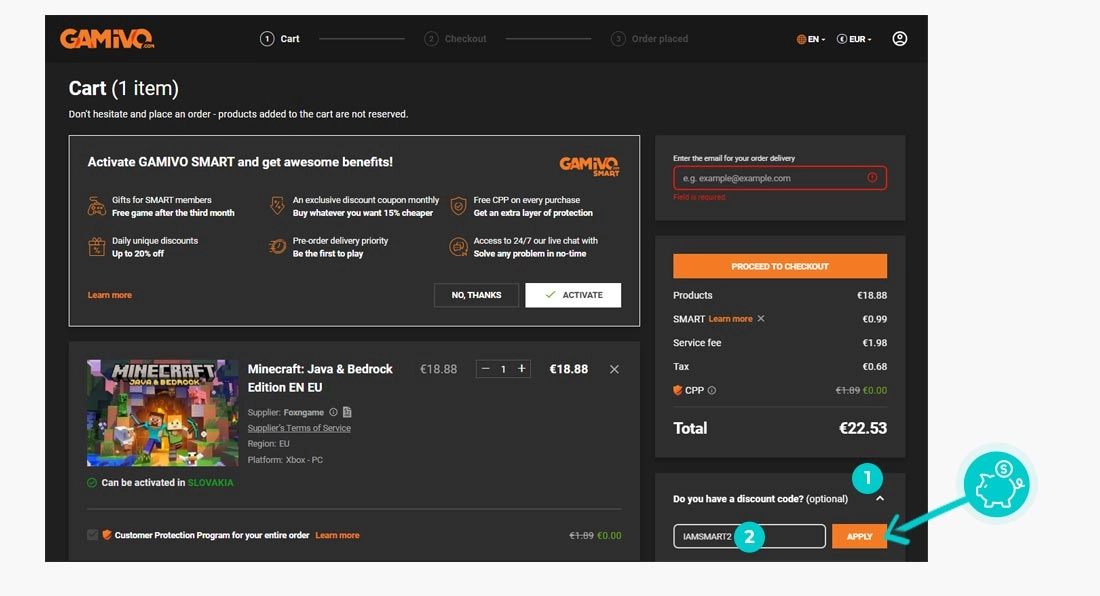Open the user account profile icon
Viewport: 1100px width, 596px height.
pyautogui.click(x=899, y=39)
